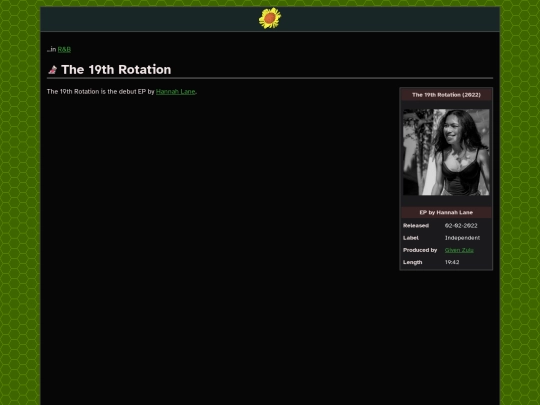
Task: Click the Produced by row label
Action: pyautogui.click(x=420, y=250)
